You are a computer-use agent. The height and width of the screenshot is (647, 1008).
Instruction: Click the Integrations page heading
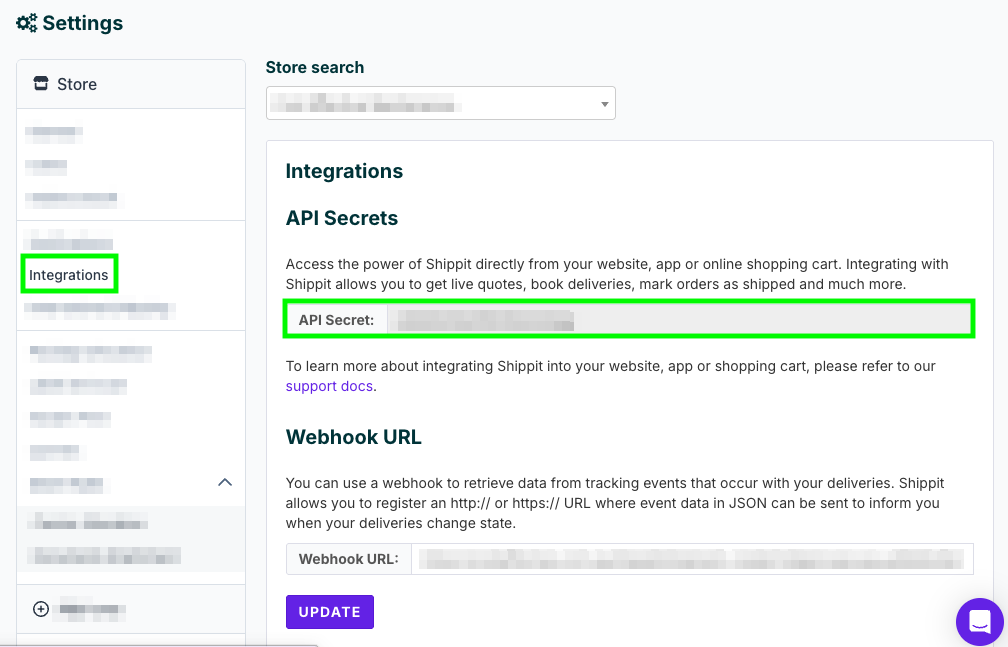tap(345, 171)
